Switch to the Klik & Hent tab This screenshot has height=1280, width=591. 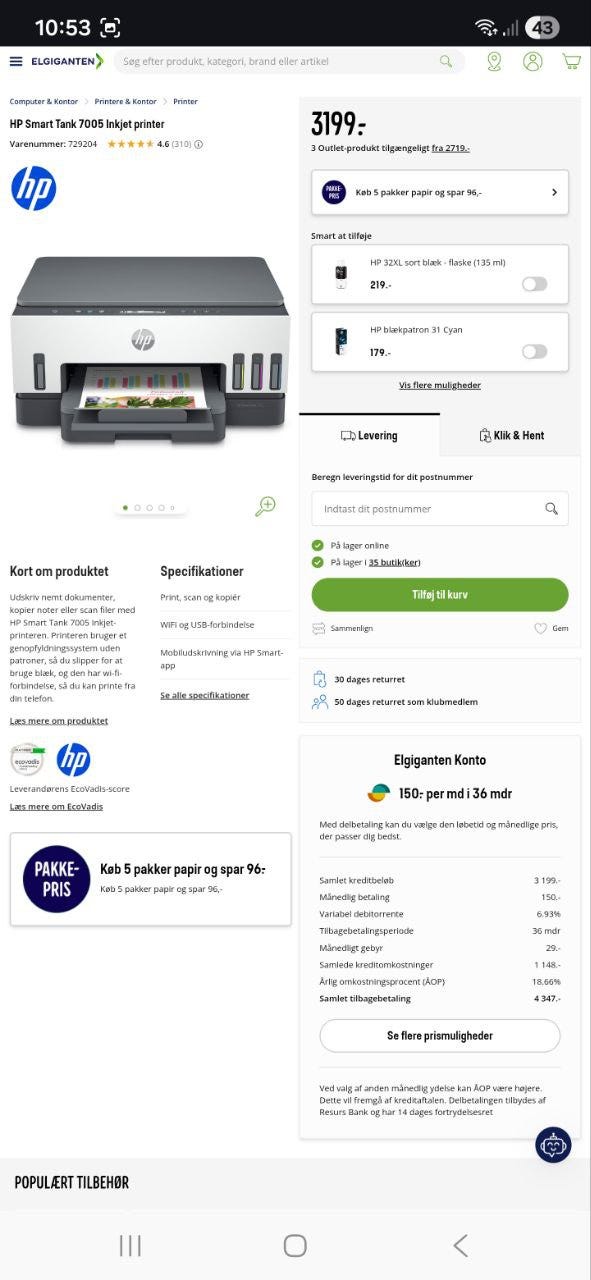pos(511,435)
